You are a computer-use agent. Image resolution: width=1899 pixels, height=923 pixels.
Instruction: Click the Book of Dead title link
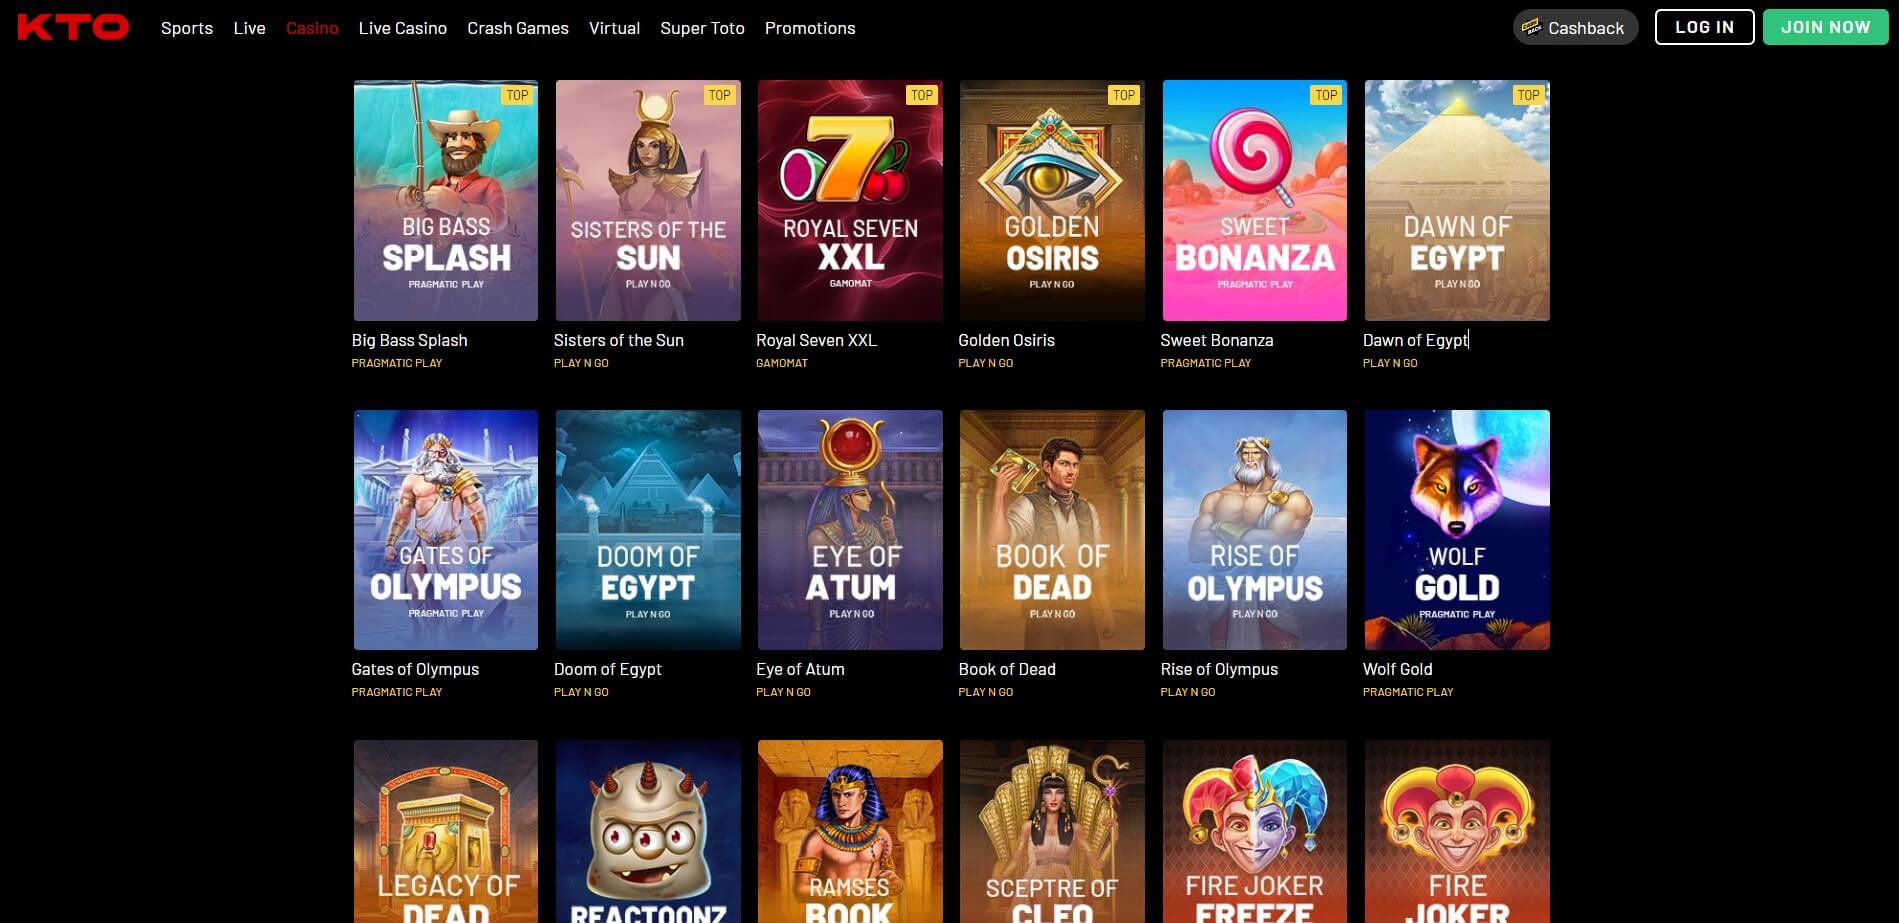[x=1007, y=669]
